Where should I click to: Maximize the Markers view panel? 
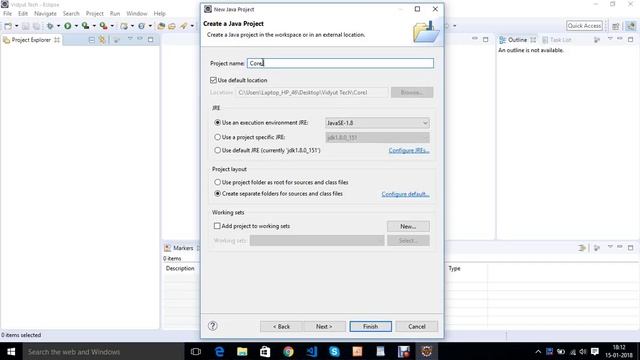click(631, 247)
